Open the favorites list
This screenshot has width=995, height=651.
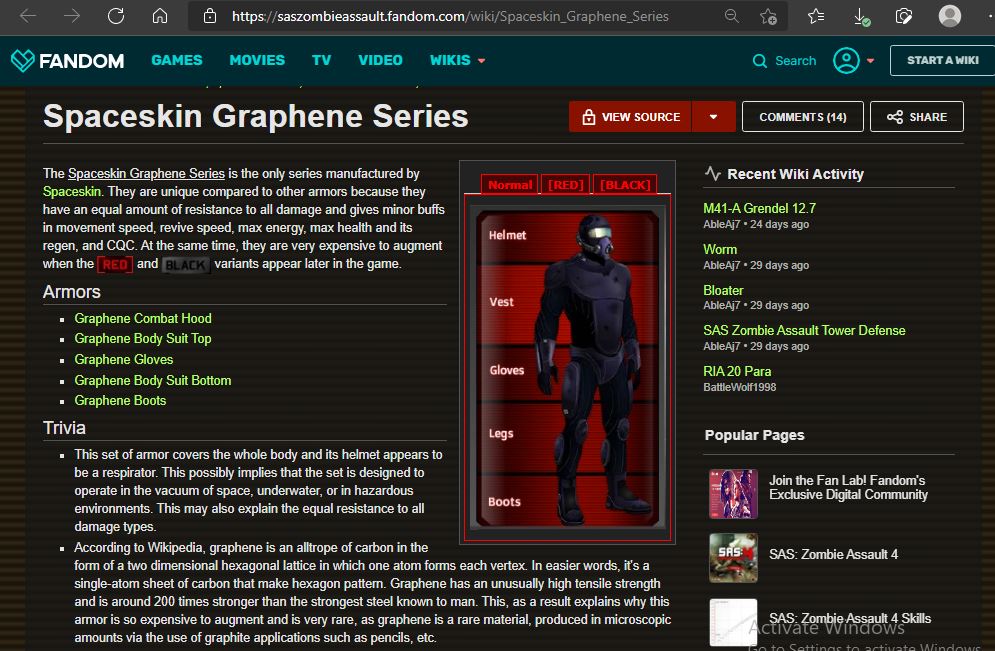pos(816,16)
